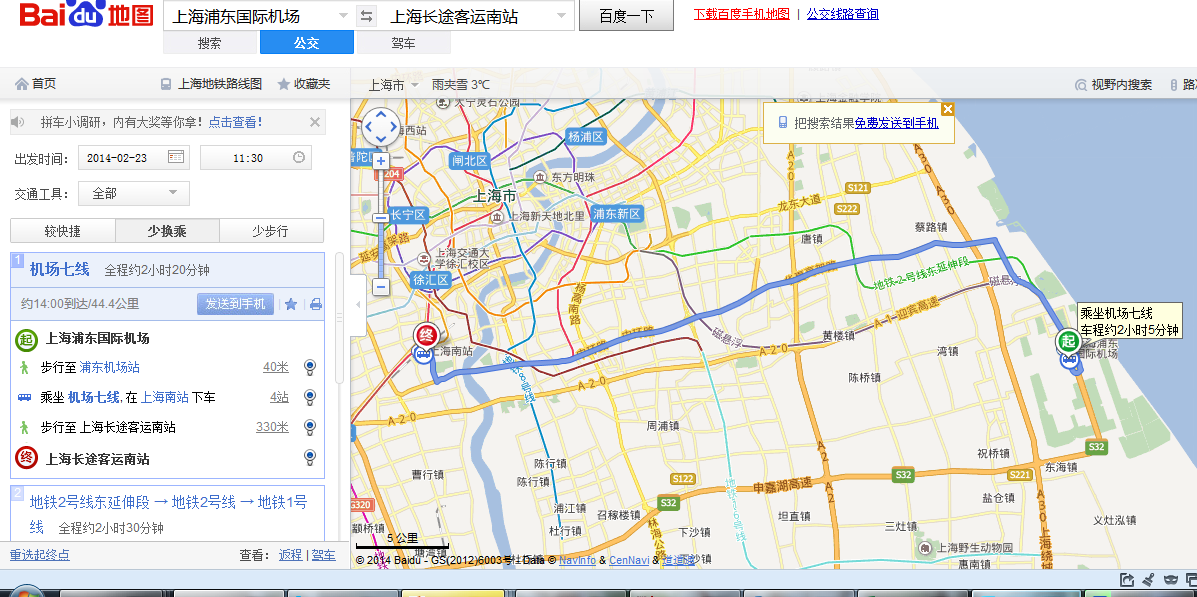Open the CenNavi data link
The image size is (1197, 597).
(x=629, y=560)
